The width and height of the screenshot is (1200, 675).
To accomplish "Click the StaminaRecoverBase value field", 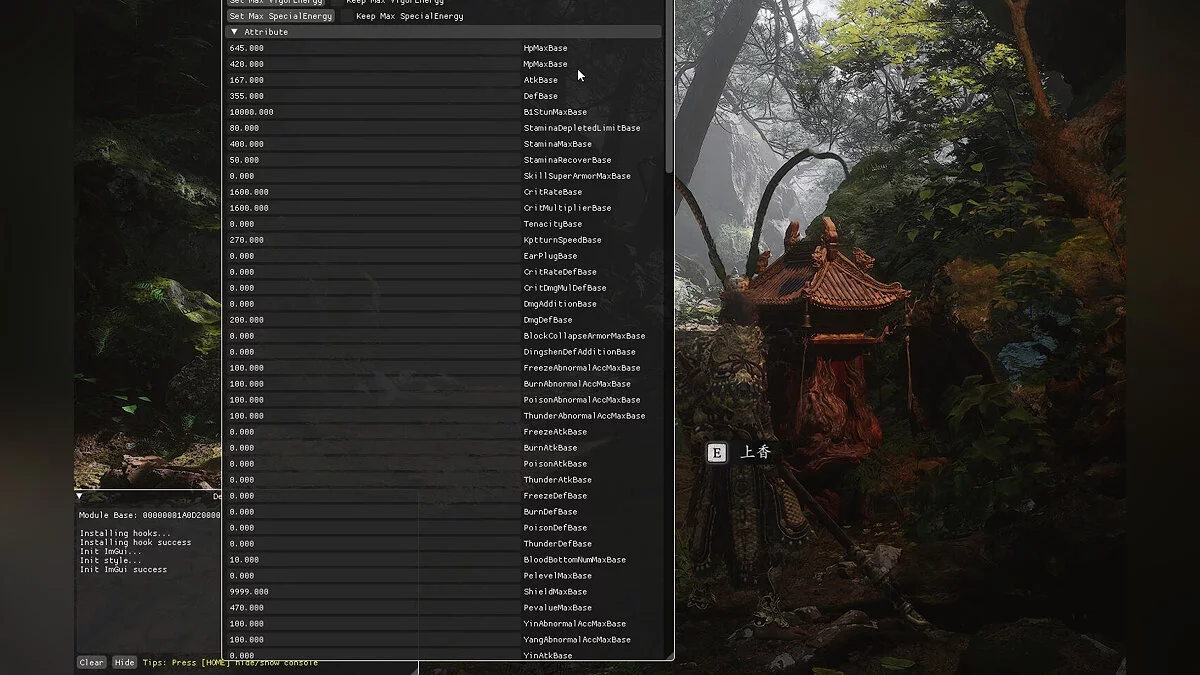I will (372, 160).
